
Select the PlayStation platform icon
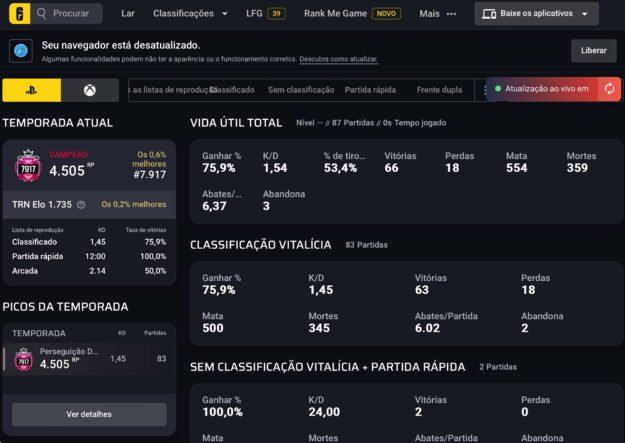coord(31,90)
